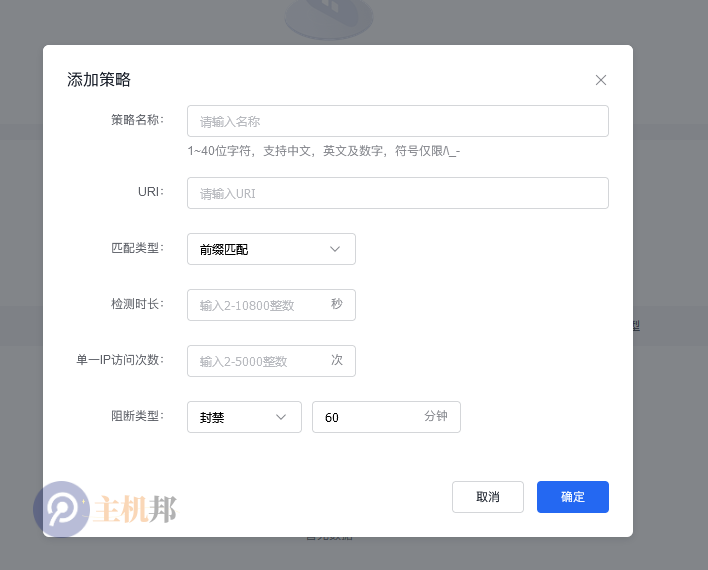Click the 添加策略 dialog title

tap(99, 79)
